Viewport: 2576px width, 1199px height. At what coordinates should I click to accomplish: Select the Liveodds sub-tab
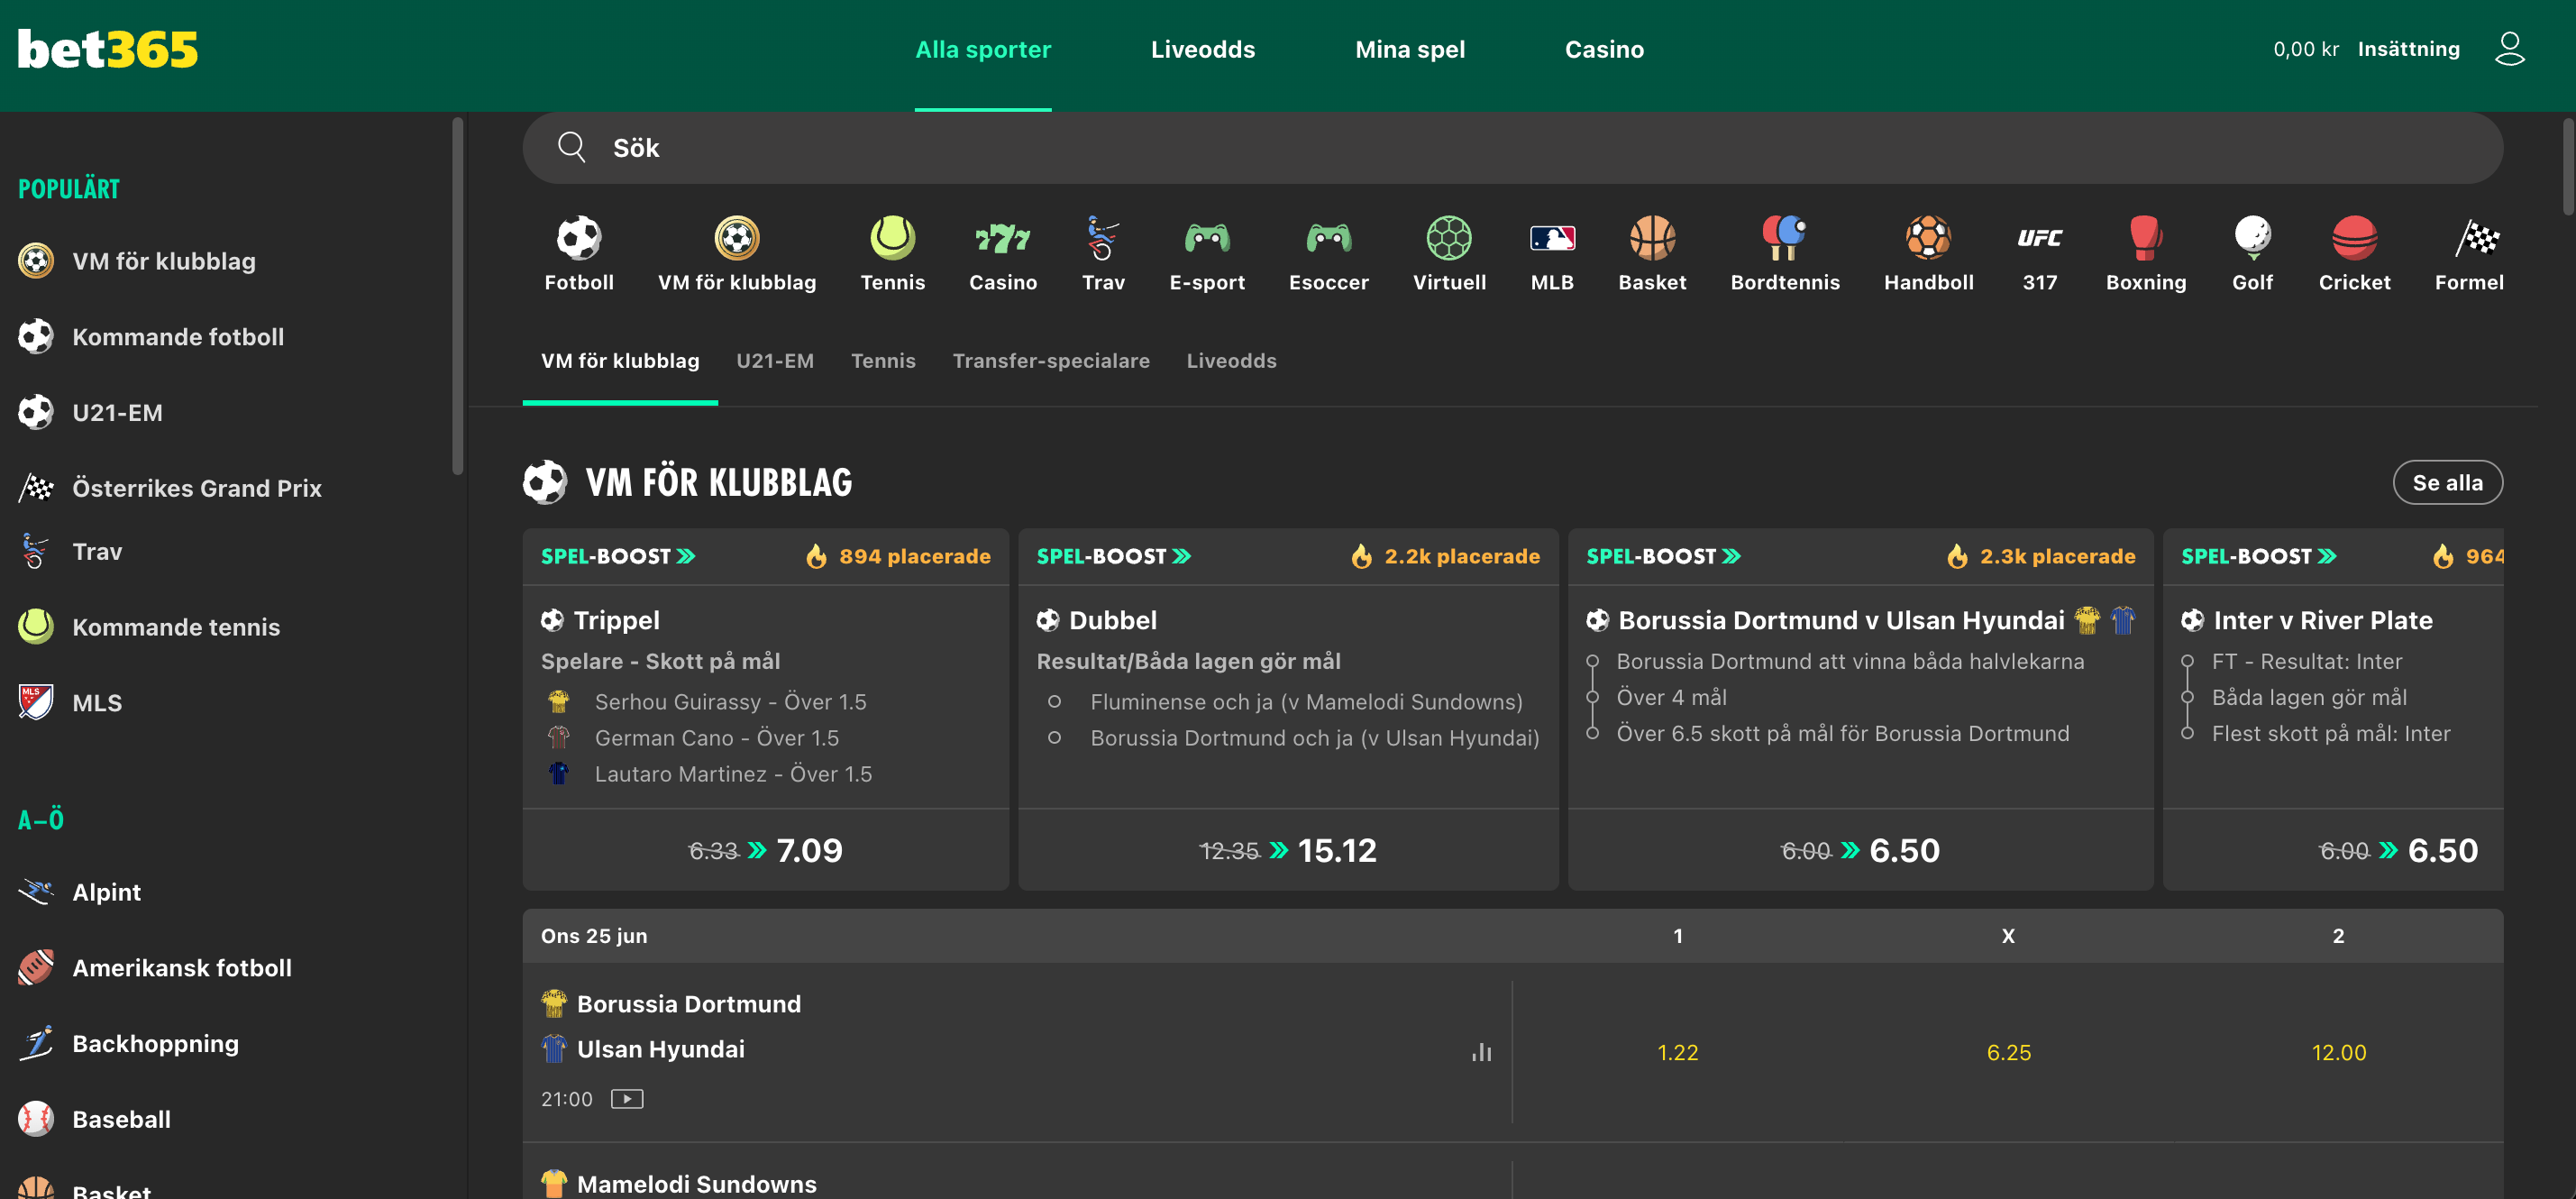coord(1231,361)
